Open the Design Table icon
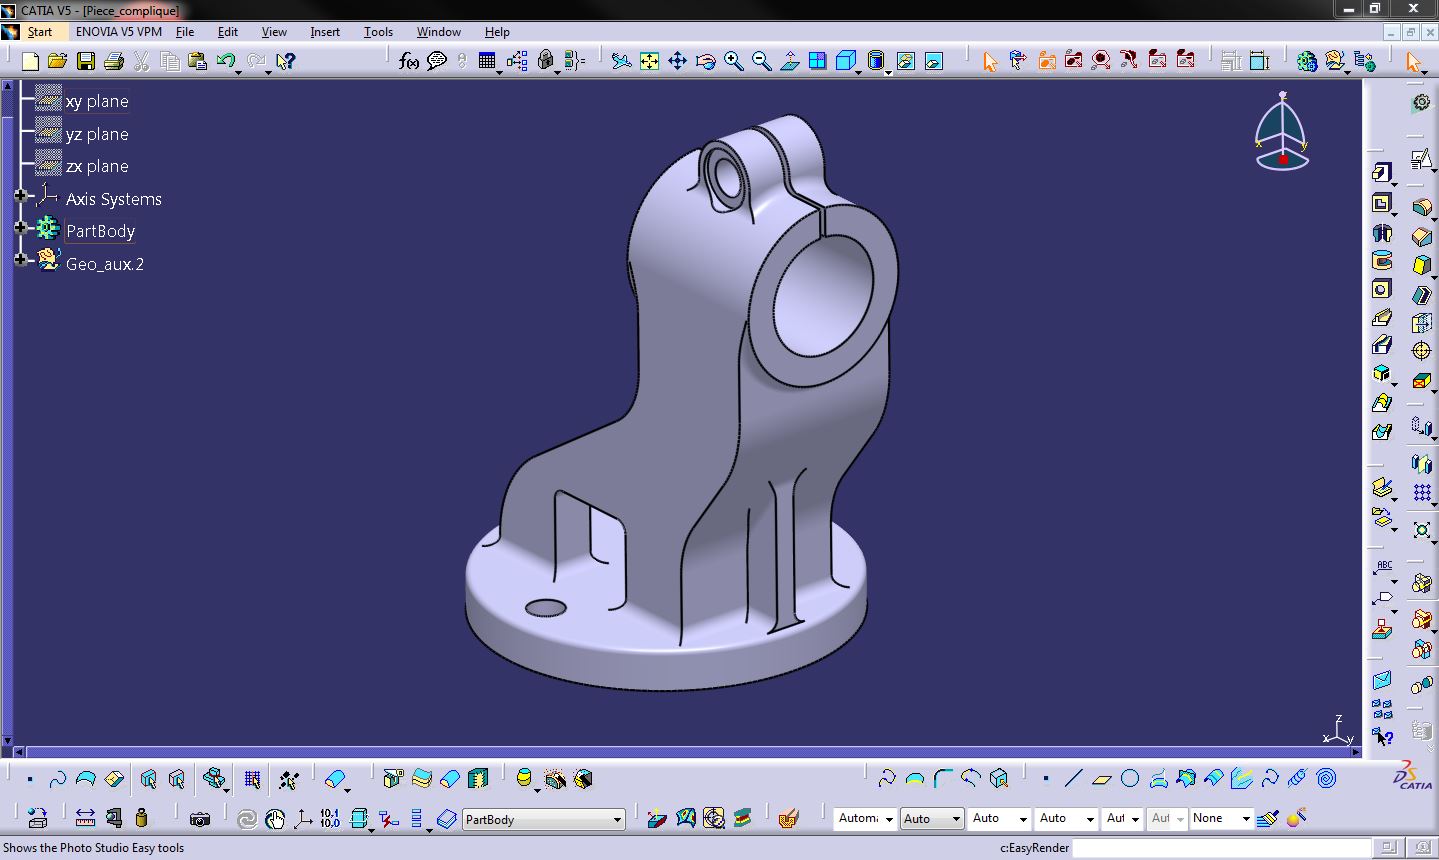The width and height of the screenshot is (1439, 860). tap(487, 61)
